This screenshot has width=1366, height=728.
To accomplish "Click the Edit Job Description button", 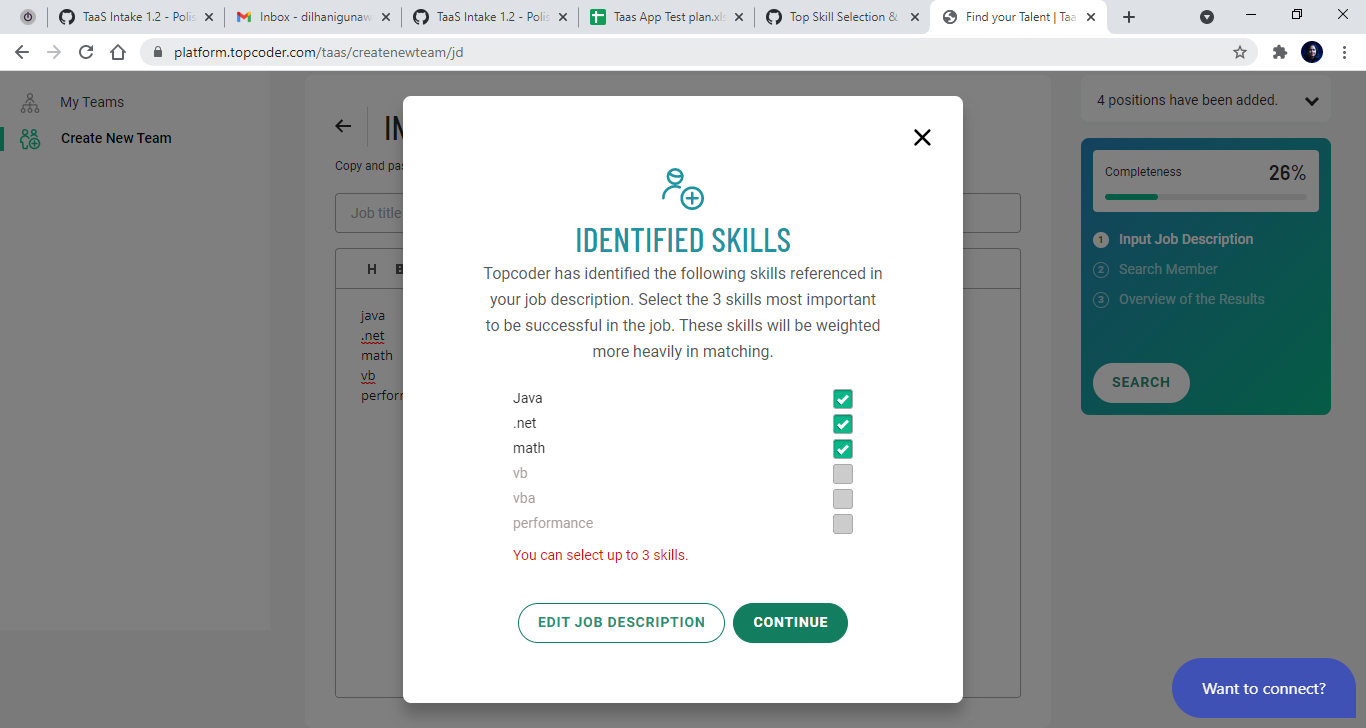I will pyautogui.click(x=621, y=622).
